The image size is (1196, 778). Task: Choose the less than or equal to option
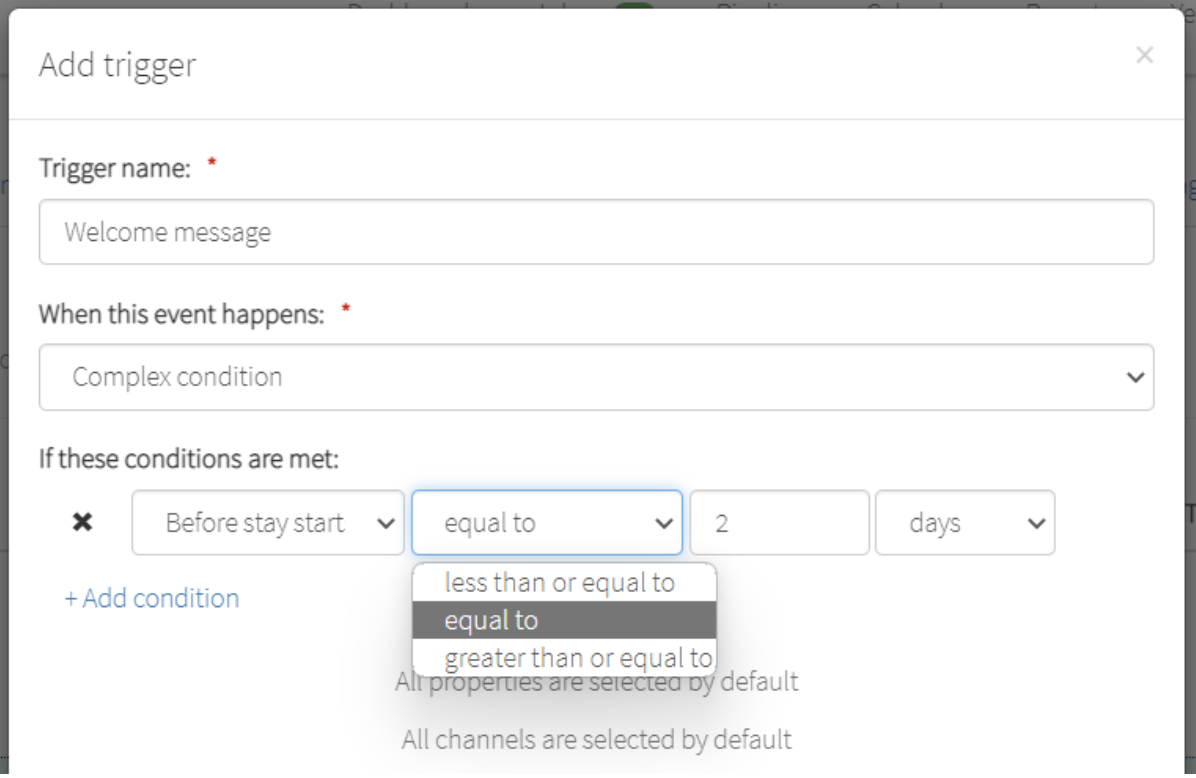(x=560, y=582)
